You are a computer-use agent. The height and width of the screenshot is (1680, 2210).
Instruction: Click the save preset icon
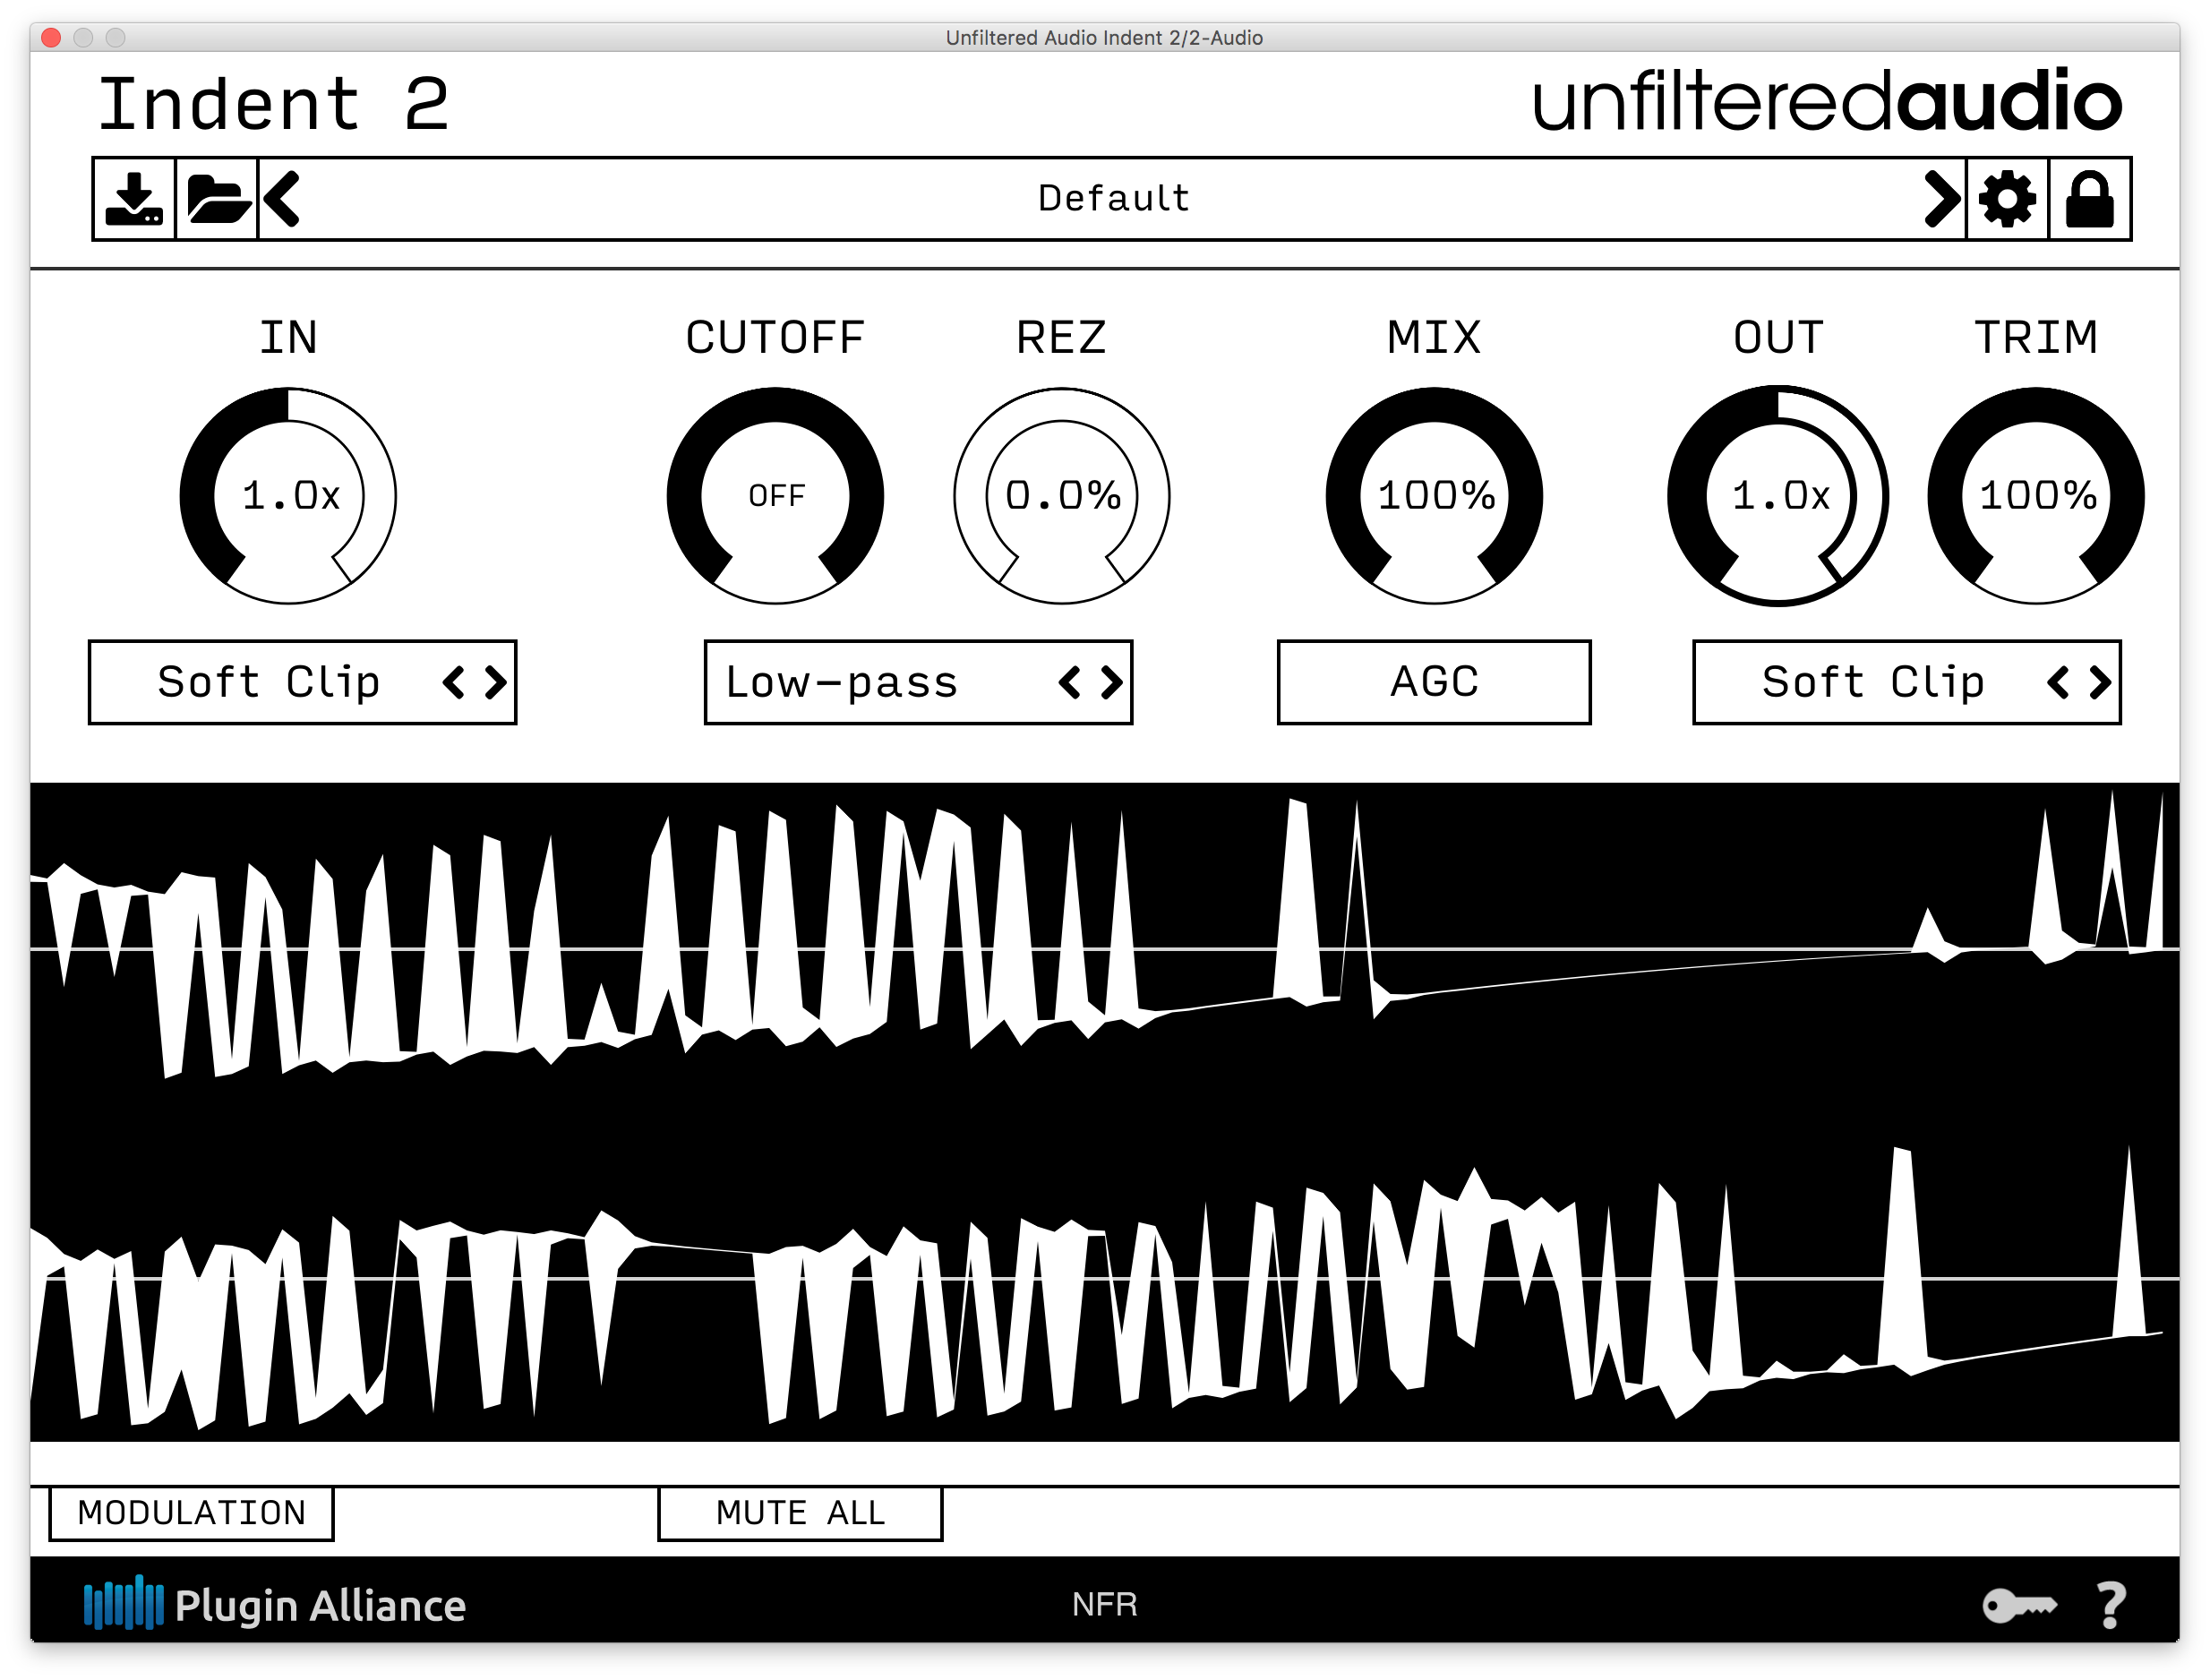(134, 199)
